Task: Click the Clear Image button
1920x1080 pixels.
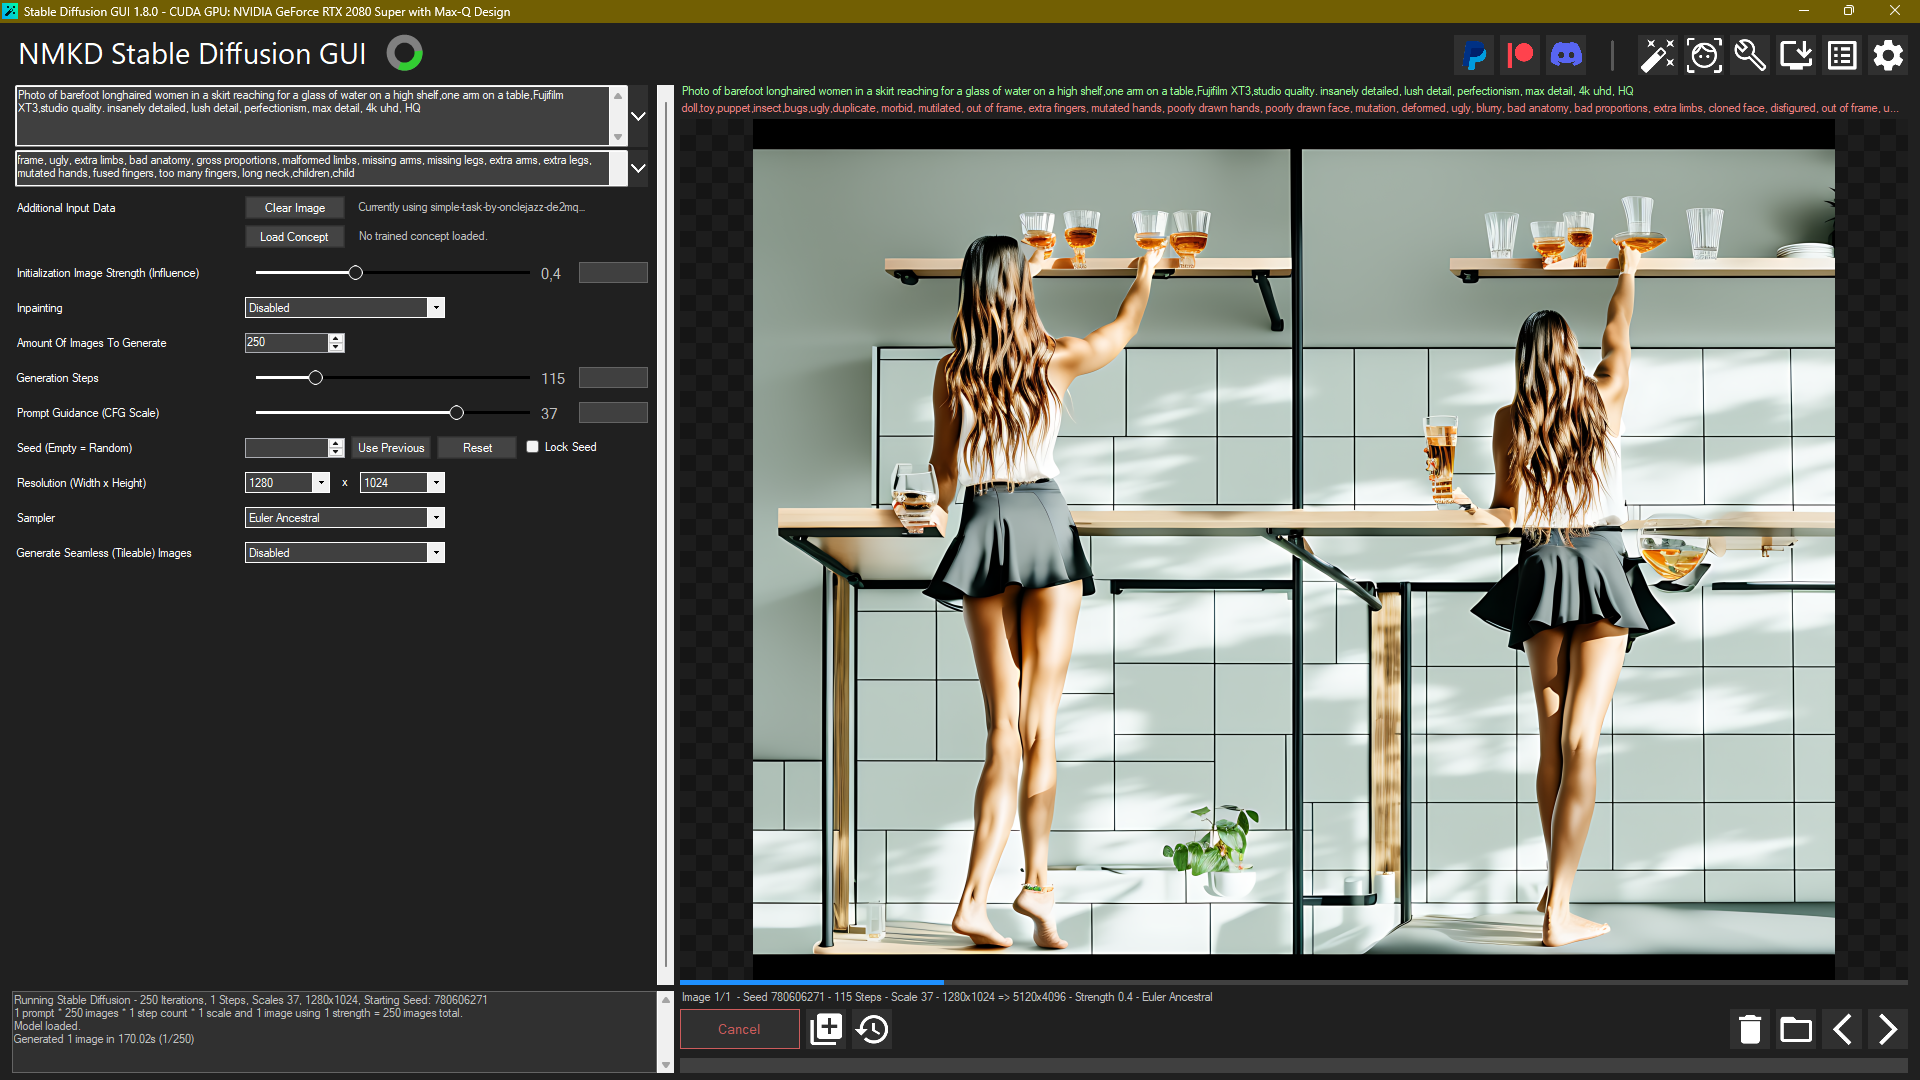Action: click(x=294, y=208)
